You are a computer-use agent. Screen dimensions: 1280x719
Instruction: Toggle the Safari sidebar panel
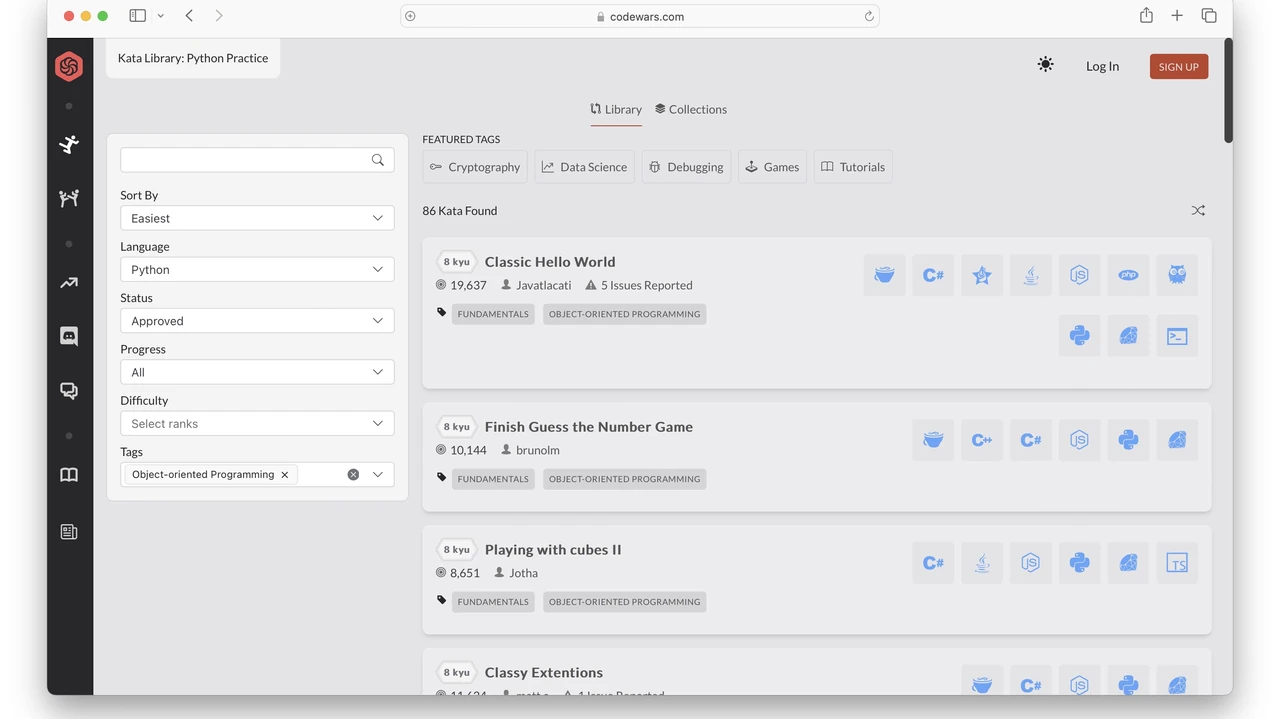138,16
